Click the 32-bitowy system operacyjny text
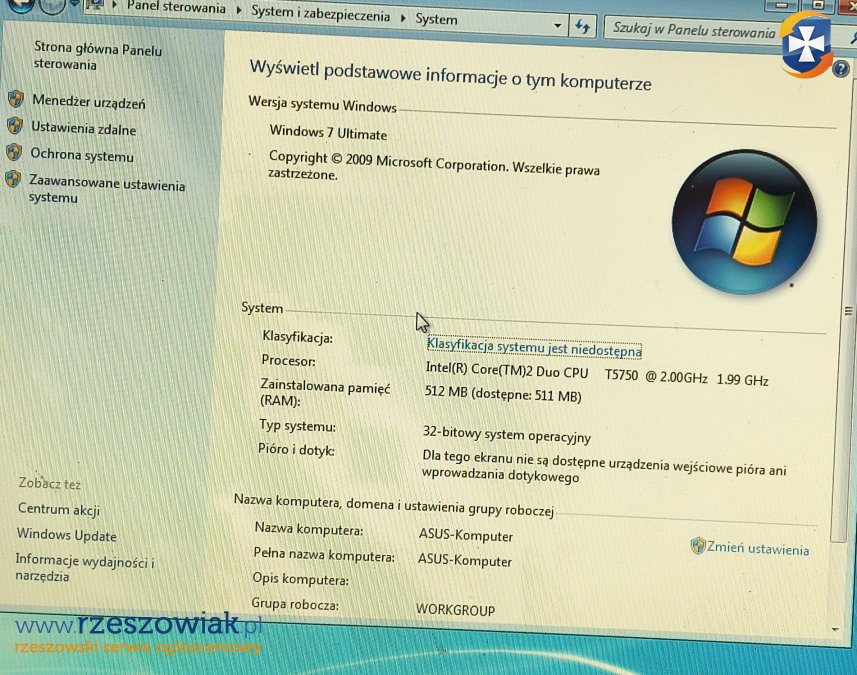This screenshot has width=857, height=675. 507,435
